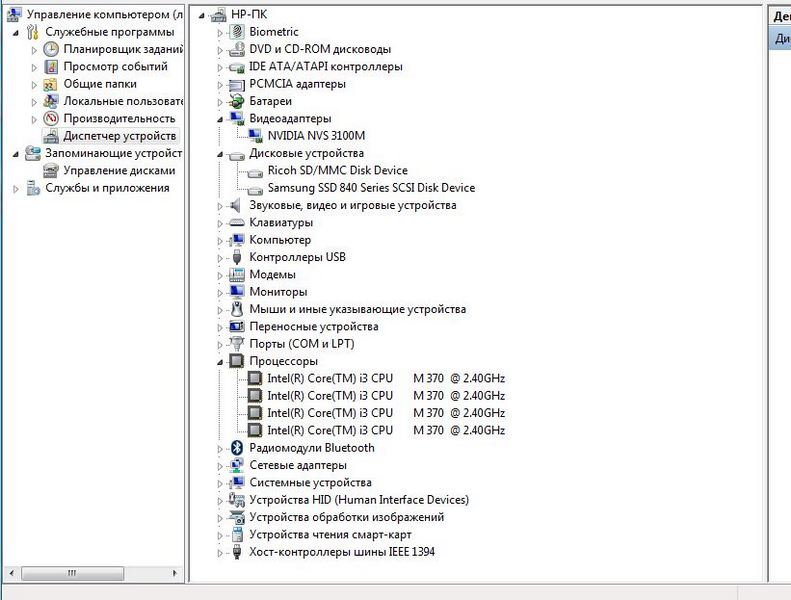Expand the Контроллеры USB category
The image size is (791, 600).
click(x=221, y=257)
